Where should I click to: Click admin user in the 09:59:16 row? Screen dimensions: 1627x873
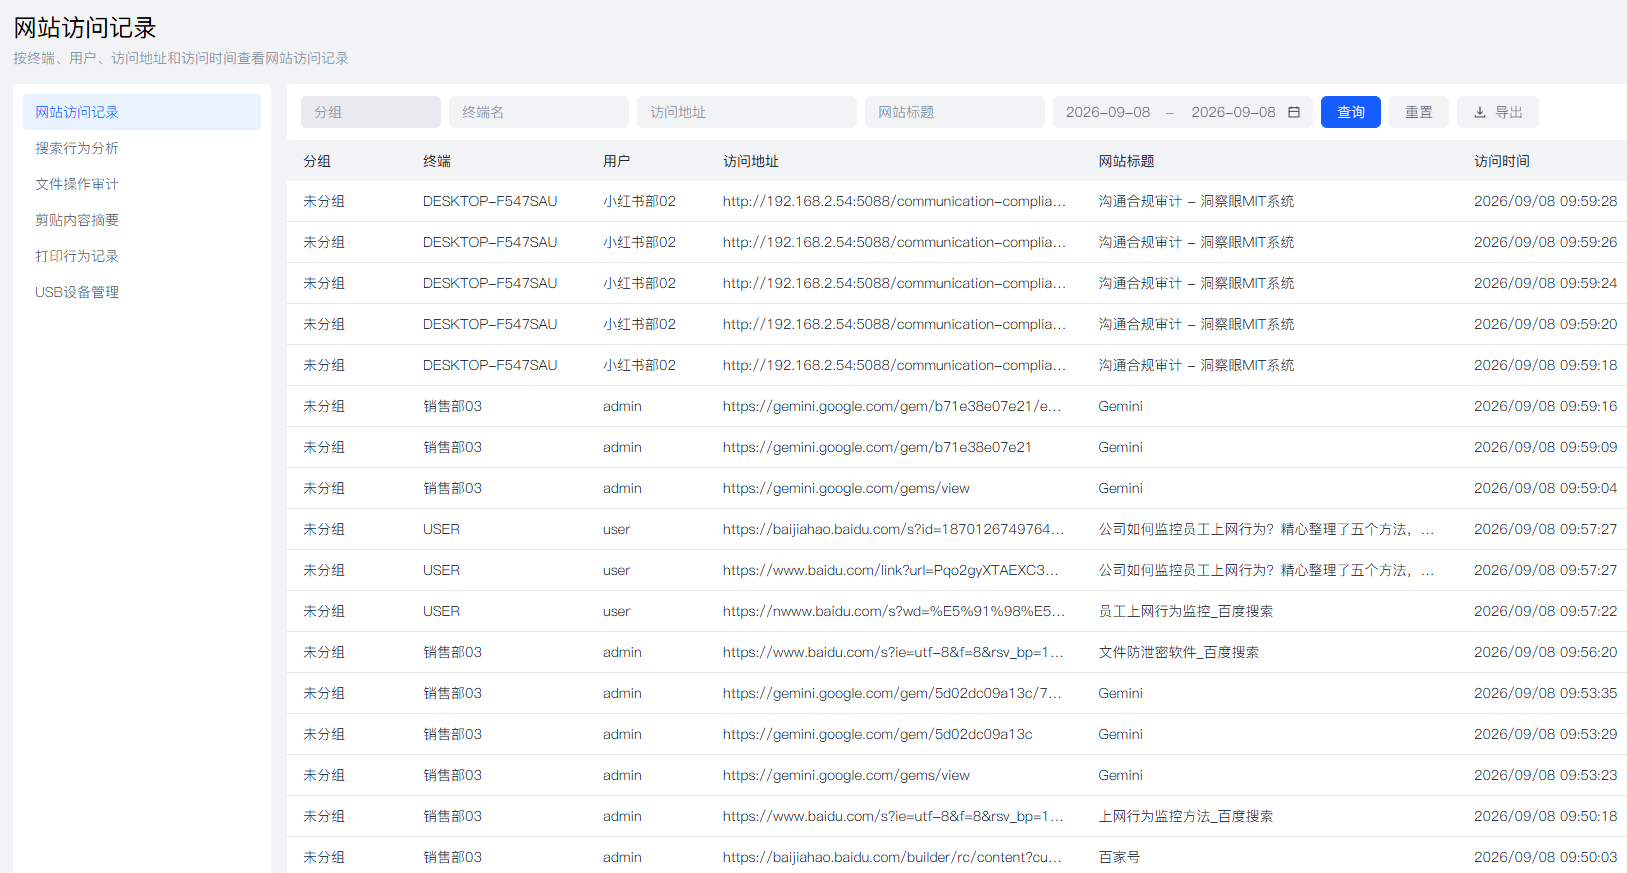click(x=622, y=406)
